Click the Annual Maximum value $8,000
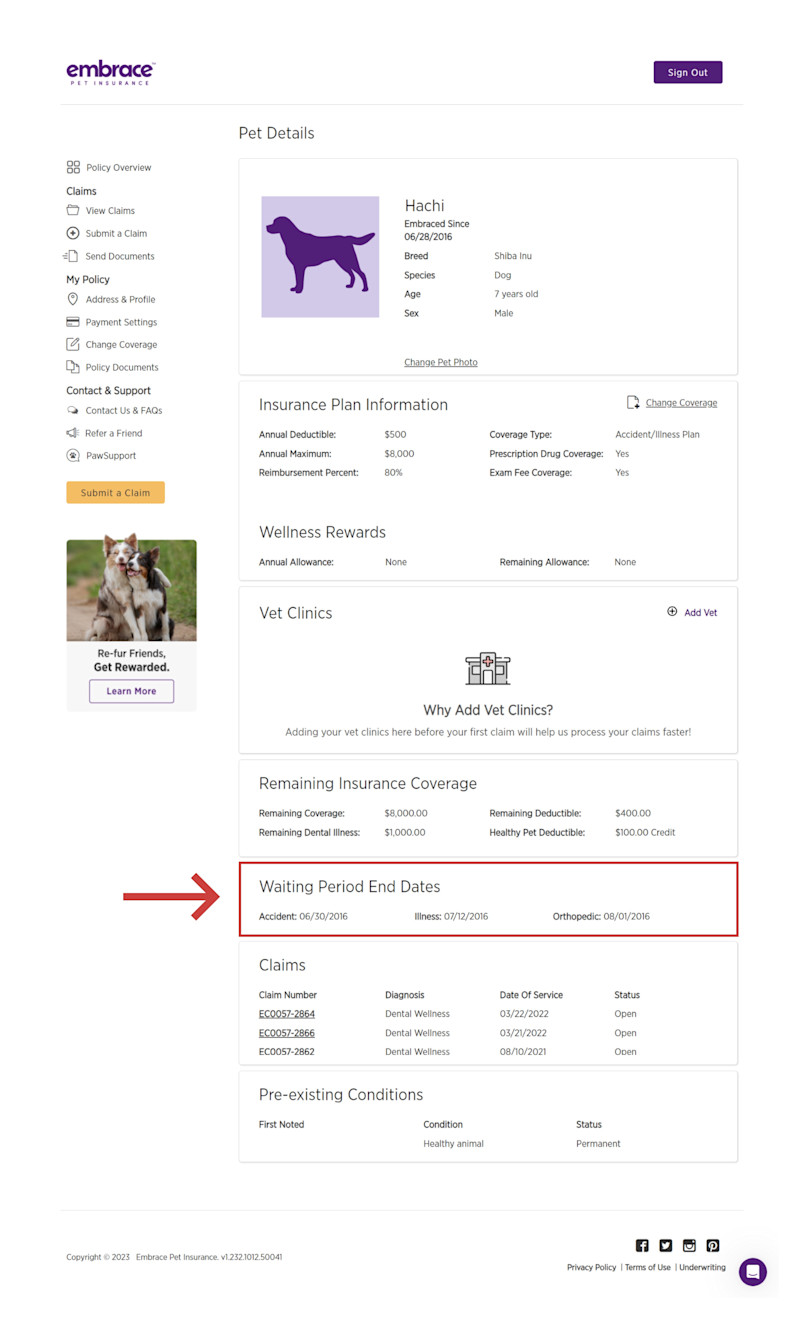Viewport: 804px width, 1330px height. coord(399,454)
